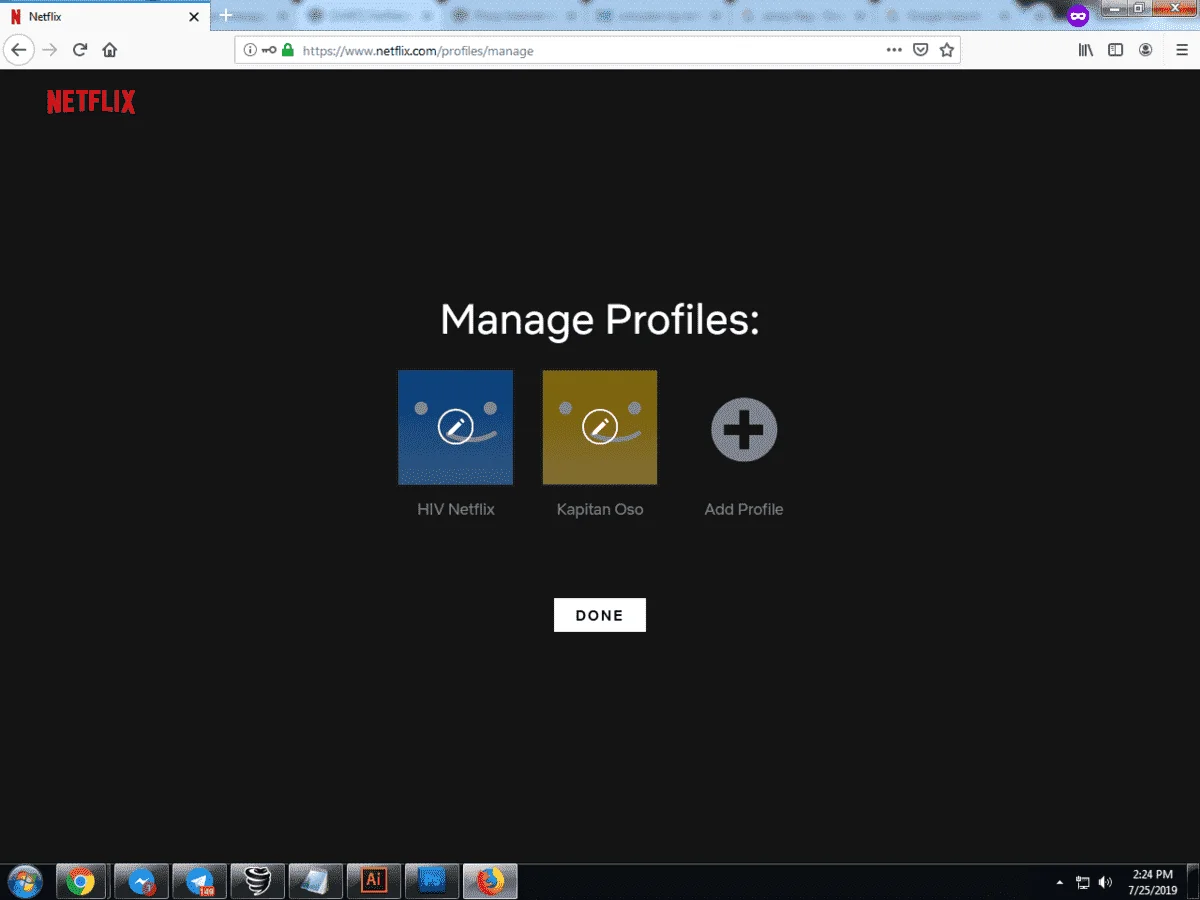
Task: Open the Firefox account icon
Action: (x=1145, y=50)
